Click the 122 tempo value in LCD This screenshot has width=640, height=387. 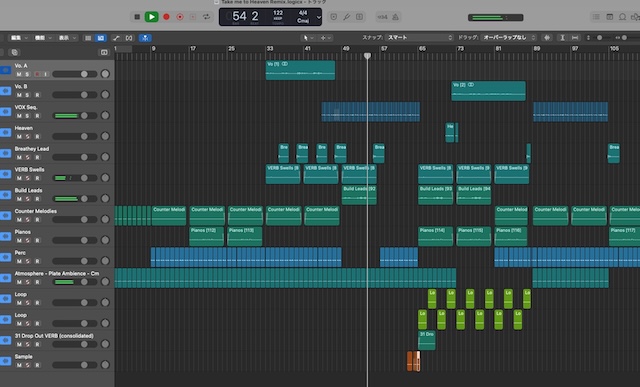point(278,13)
